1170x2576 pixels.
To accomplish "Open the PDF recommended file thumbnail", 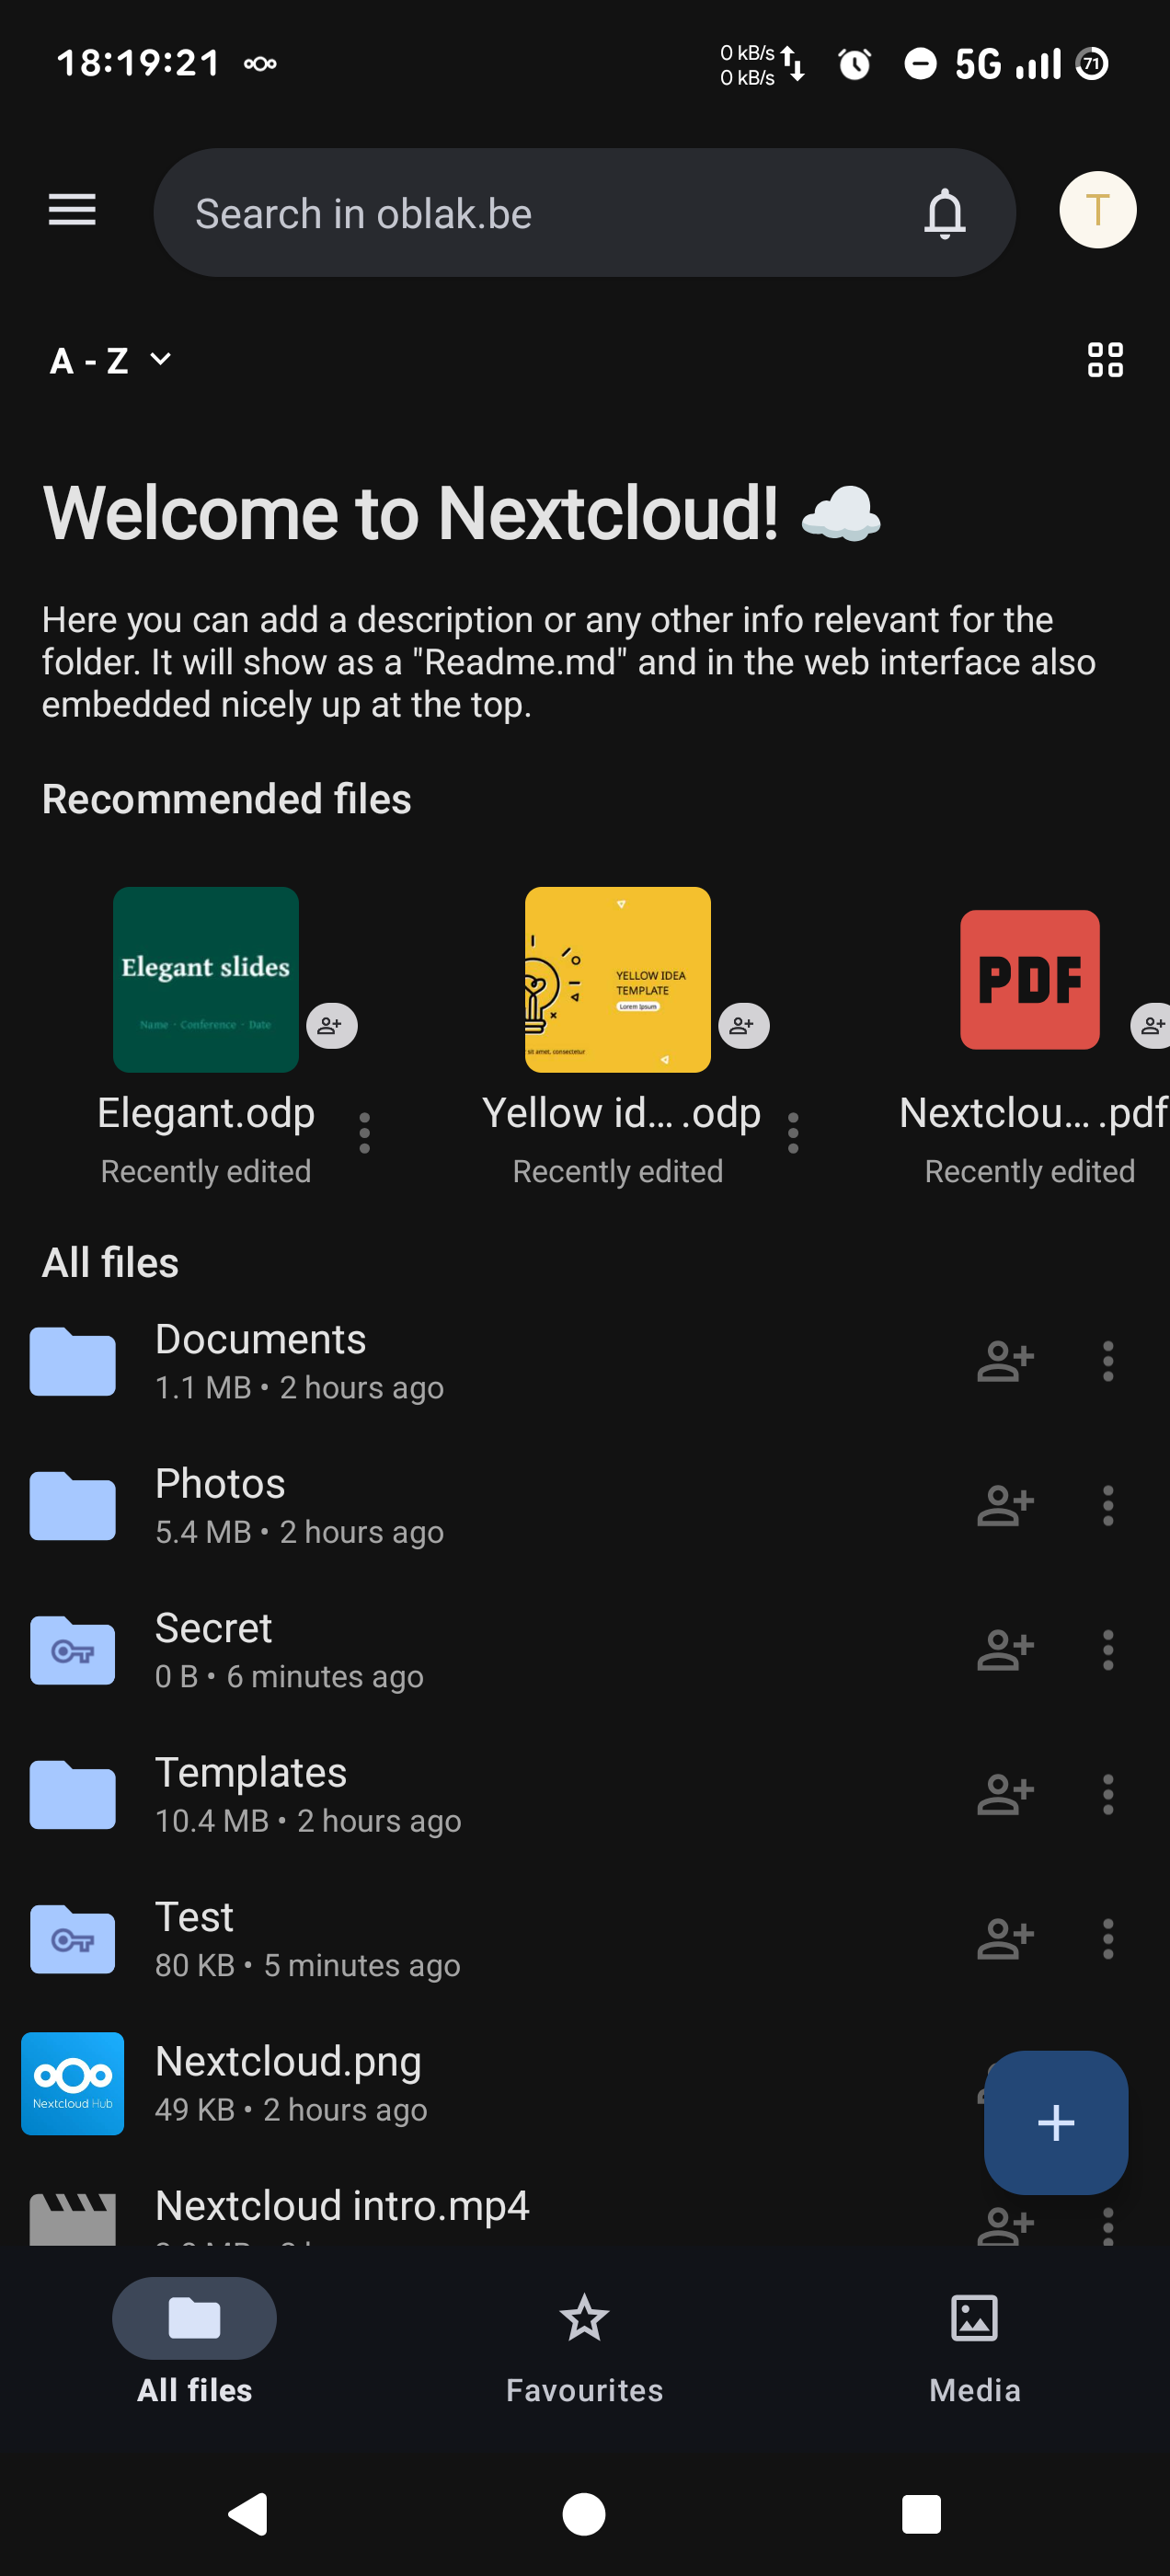I will point(1029,979).
